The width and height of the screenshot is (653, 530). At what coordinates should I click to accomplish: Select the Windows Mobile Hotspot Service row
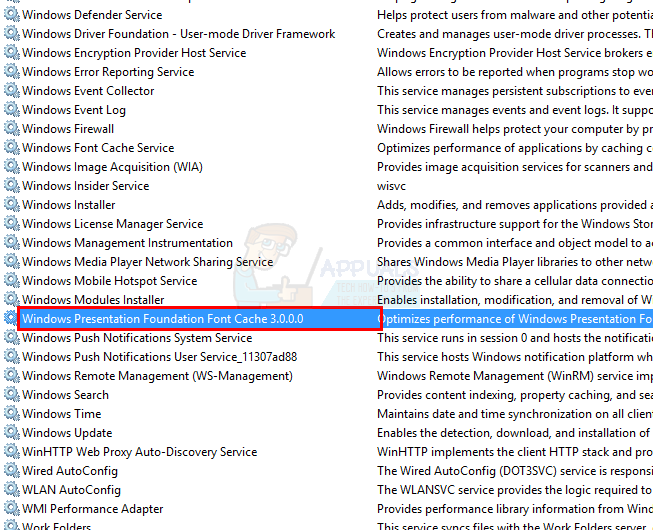[x=109, y=281]
